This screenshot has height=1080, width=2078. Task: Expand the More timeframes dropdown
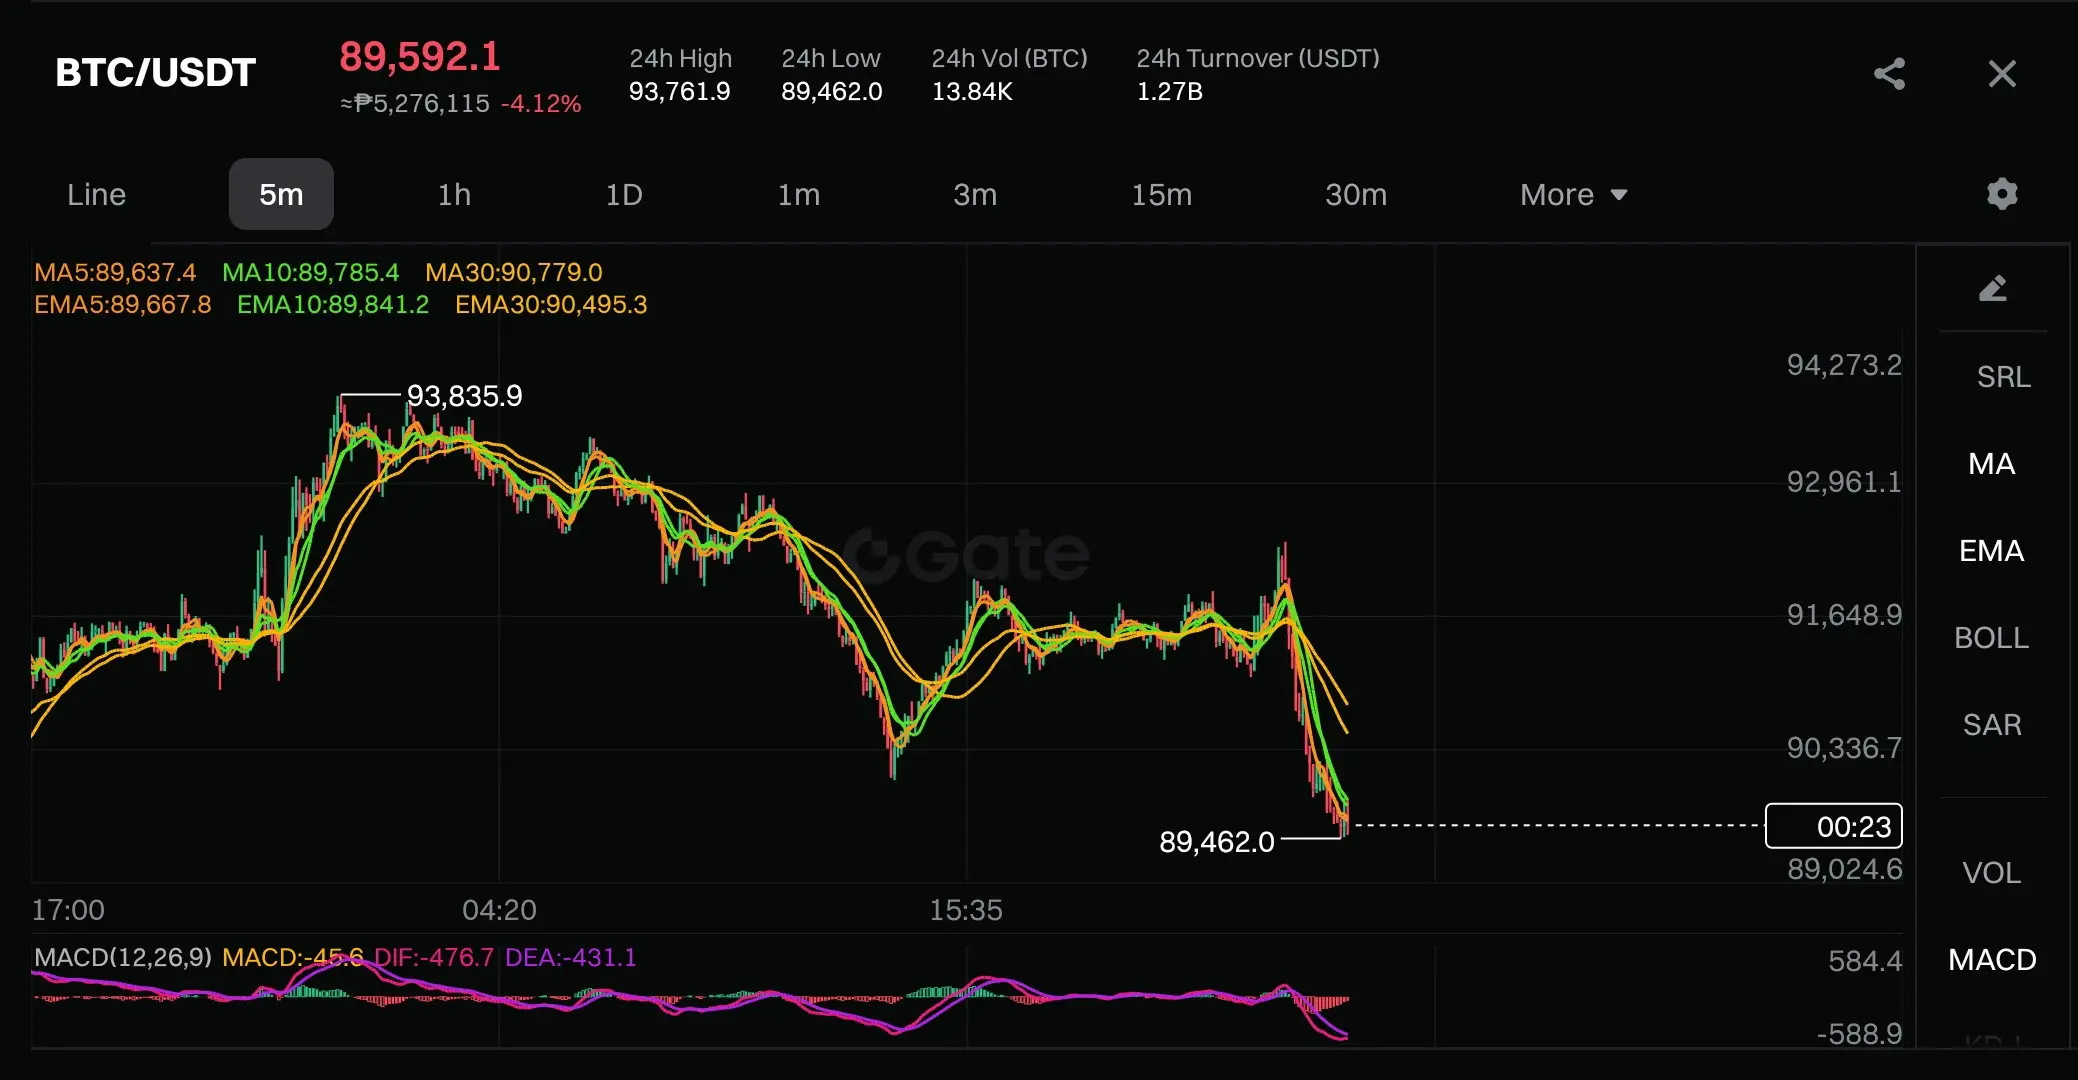click(1573, 195)
